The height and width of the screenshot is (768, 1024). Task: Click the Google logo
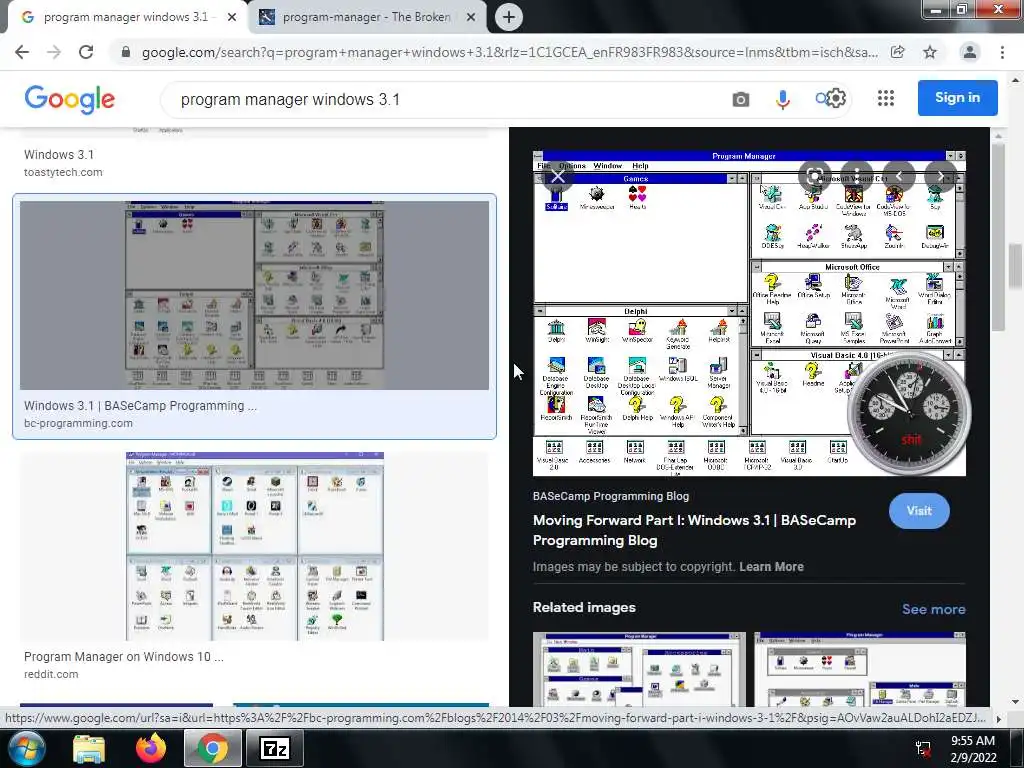point(69,99)
